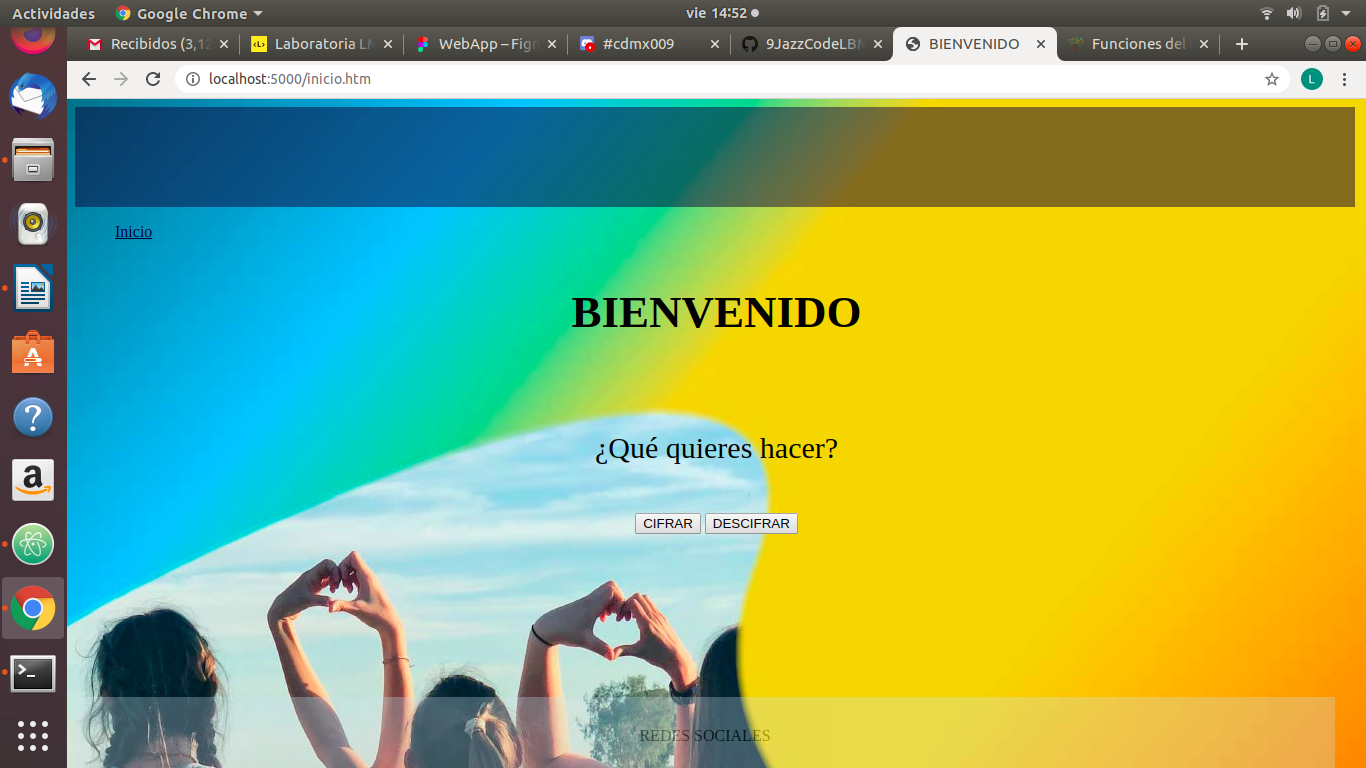
Task: Bookmark this page with the star icon
Action: click(1272, 79)
